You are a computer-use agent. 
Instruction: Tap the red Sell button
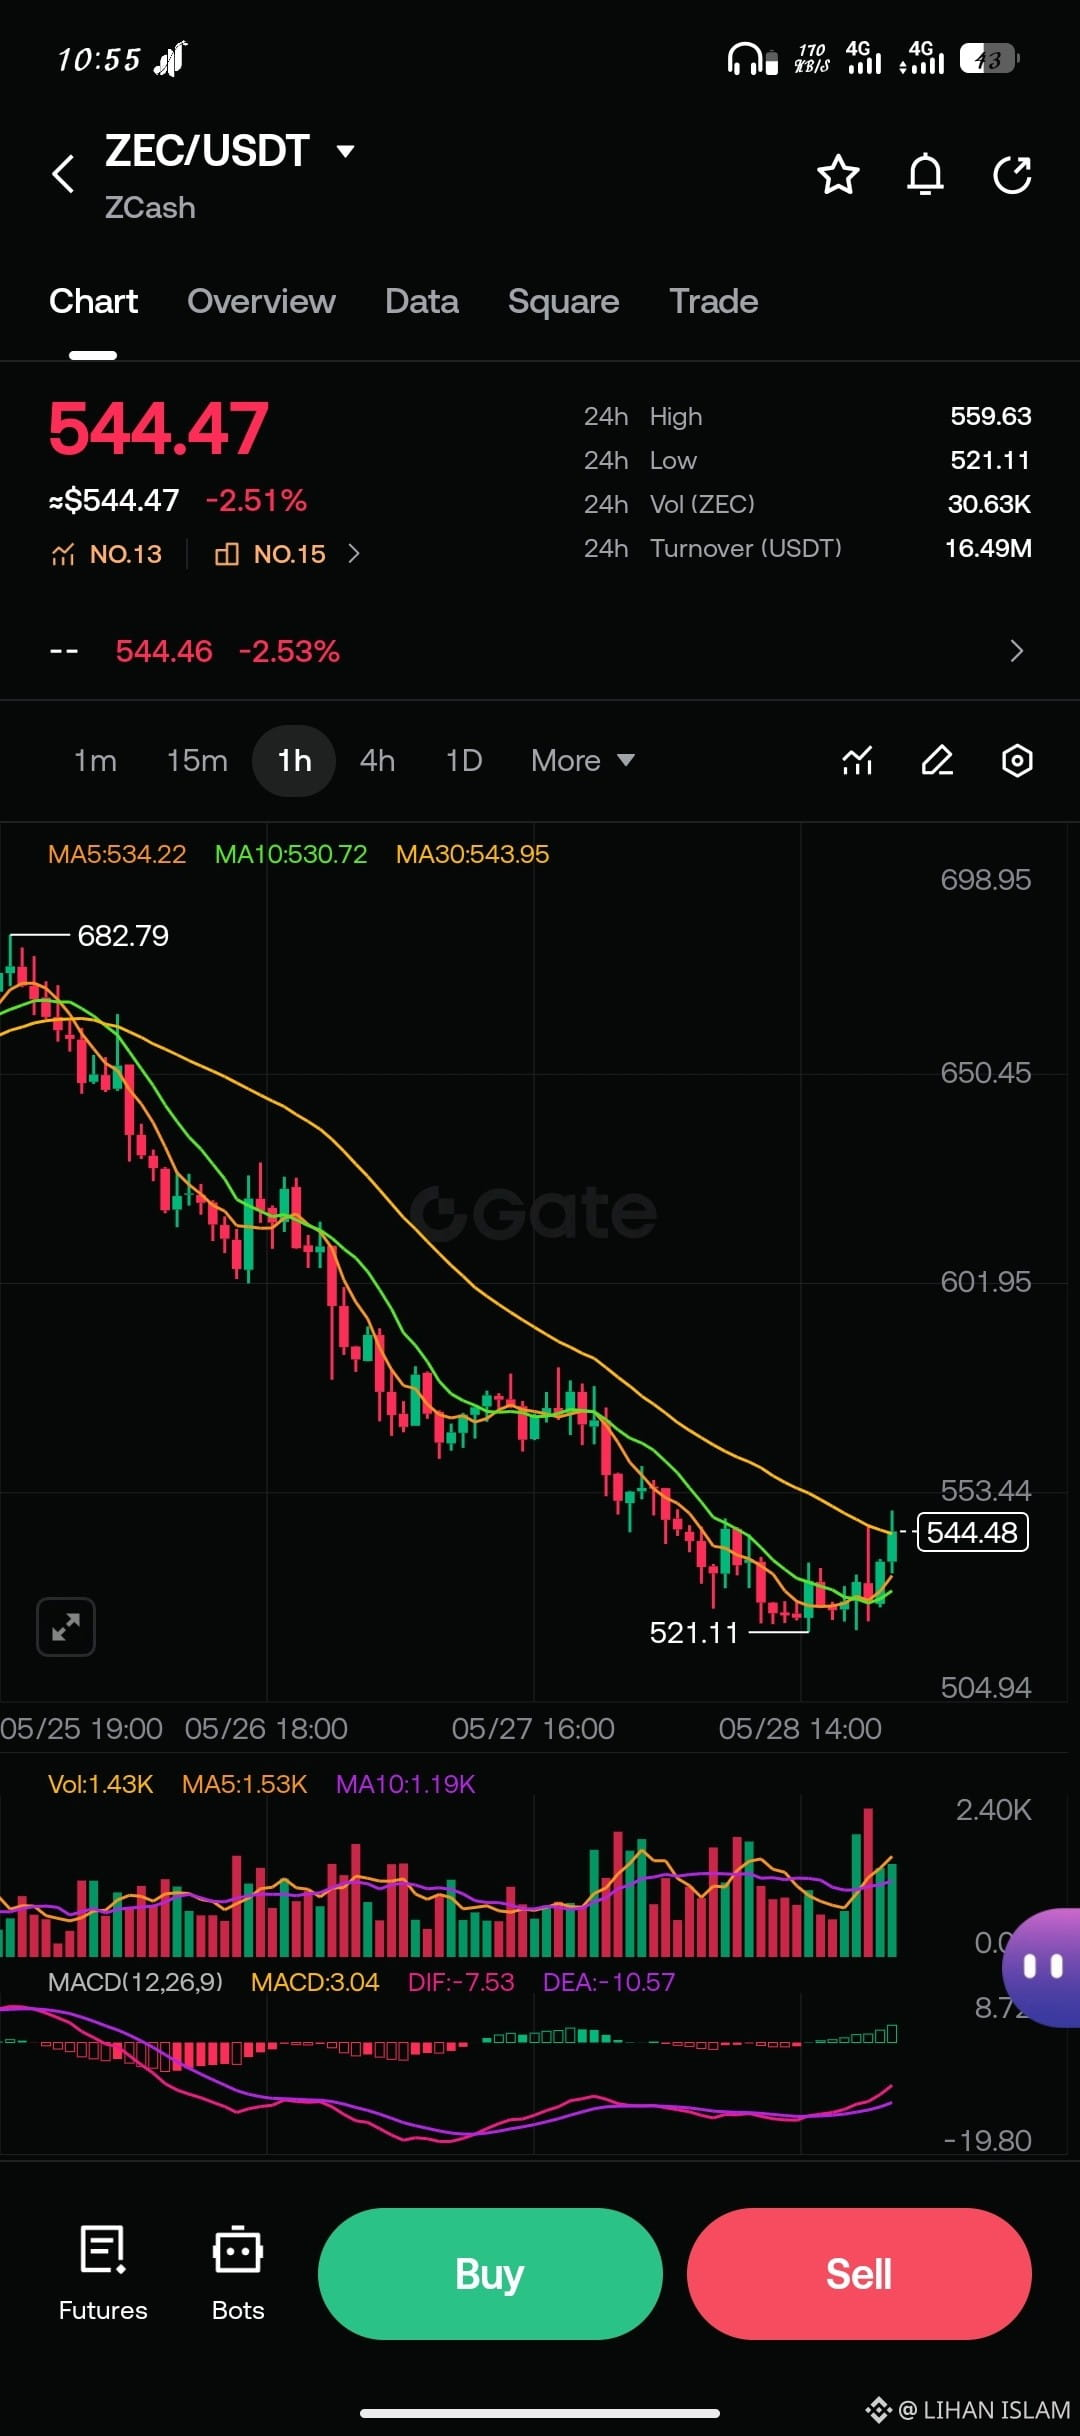point(859,2274)
